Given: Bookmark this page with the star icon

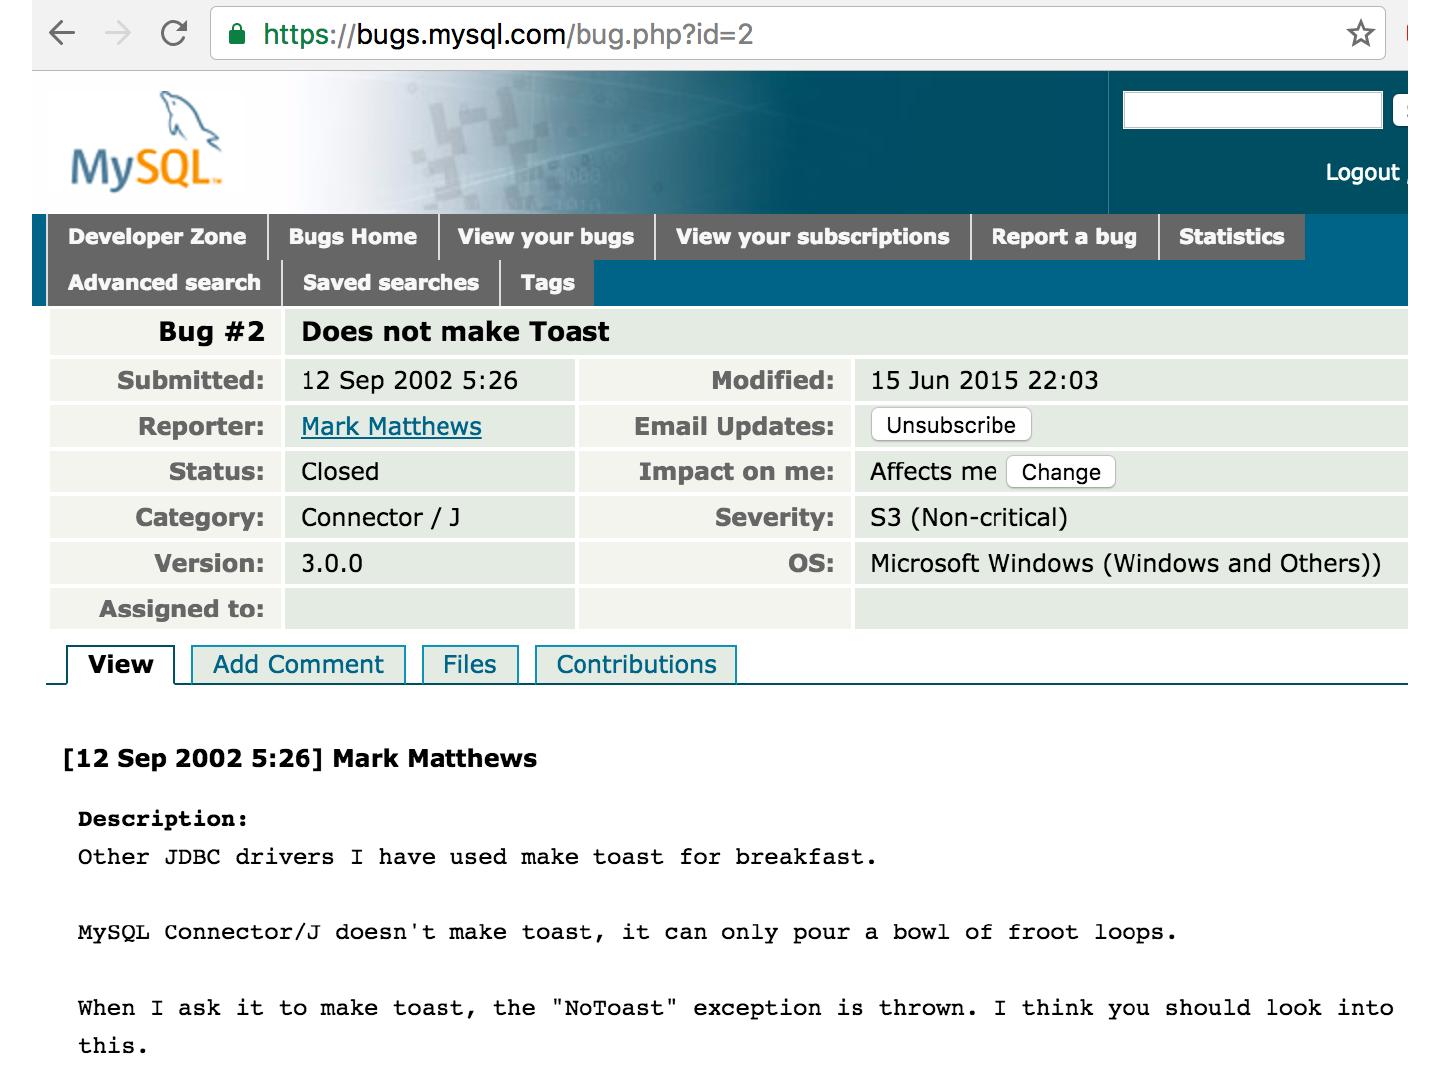Looking at the screenshot, I should tap(1360, 34).
